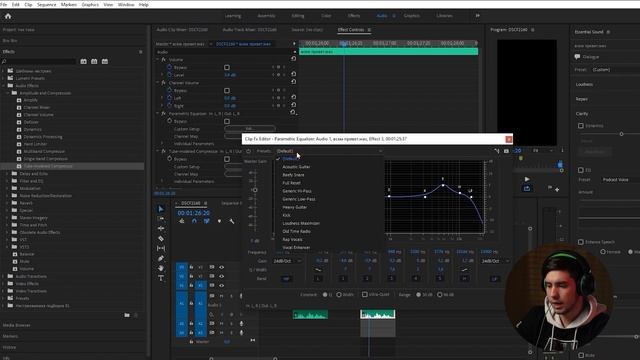Viewport: 640px width, 360px height.
Task: Switch to Audio Track Mixer tab
Action: pos(249,30)
